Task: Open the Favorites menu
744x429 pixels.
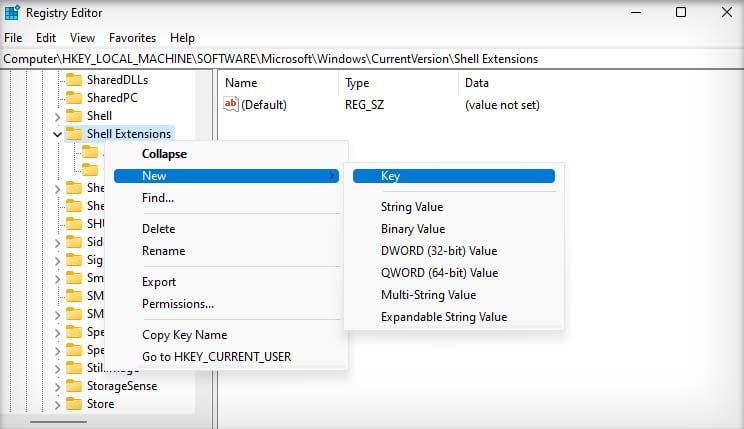Action: (132, 38)
